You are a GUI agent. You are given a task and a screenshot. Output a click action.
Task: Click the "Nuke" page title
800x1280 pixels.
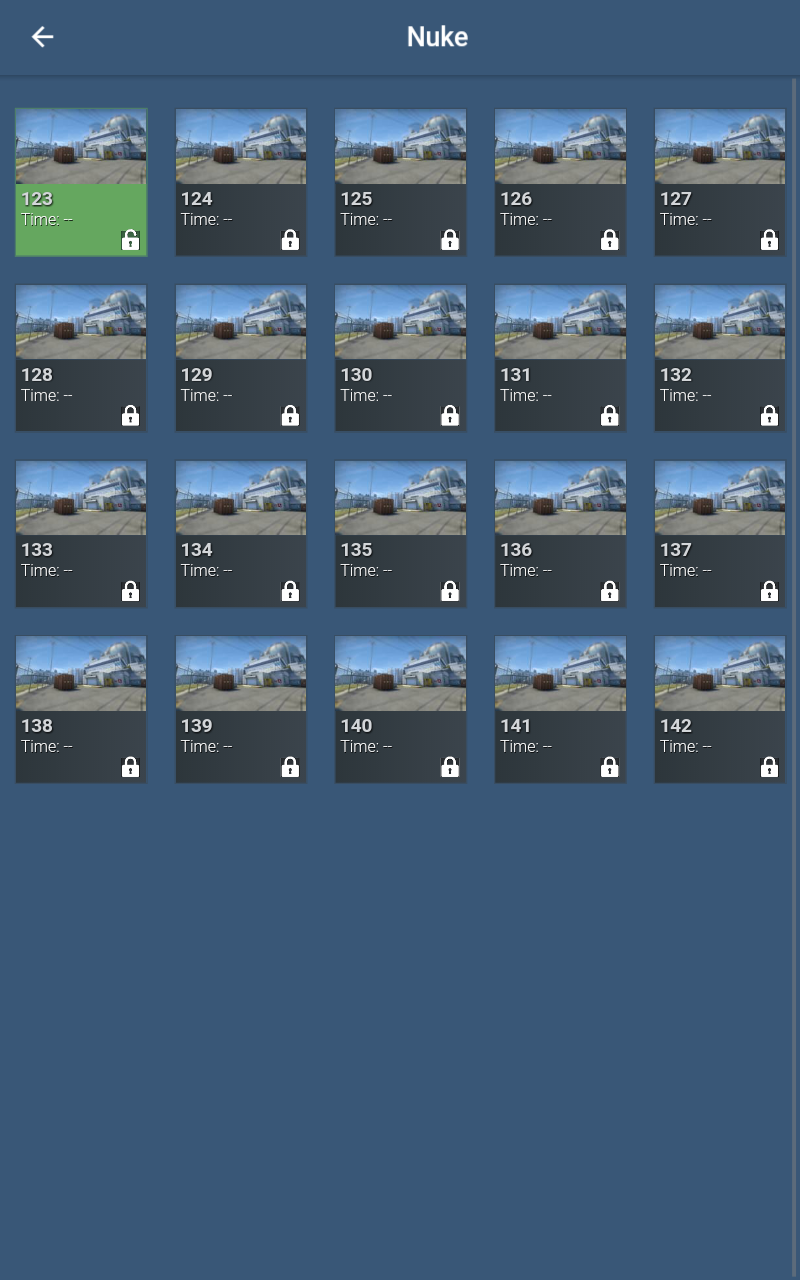pyautogui.click(x=437, y=37)
